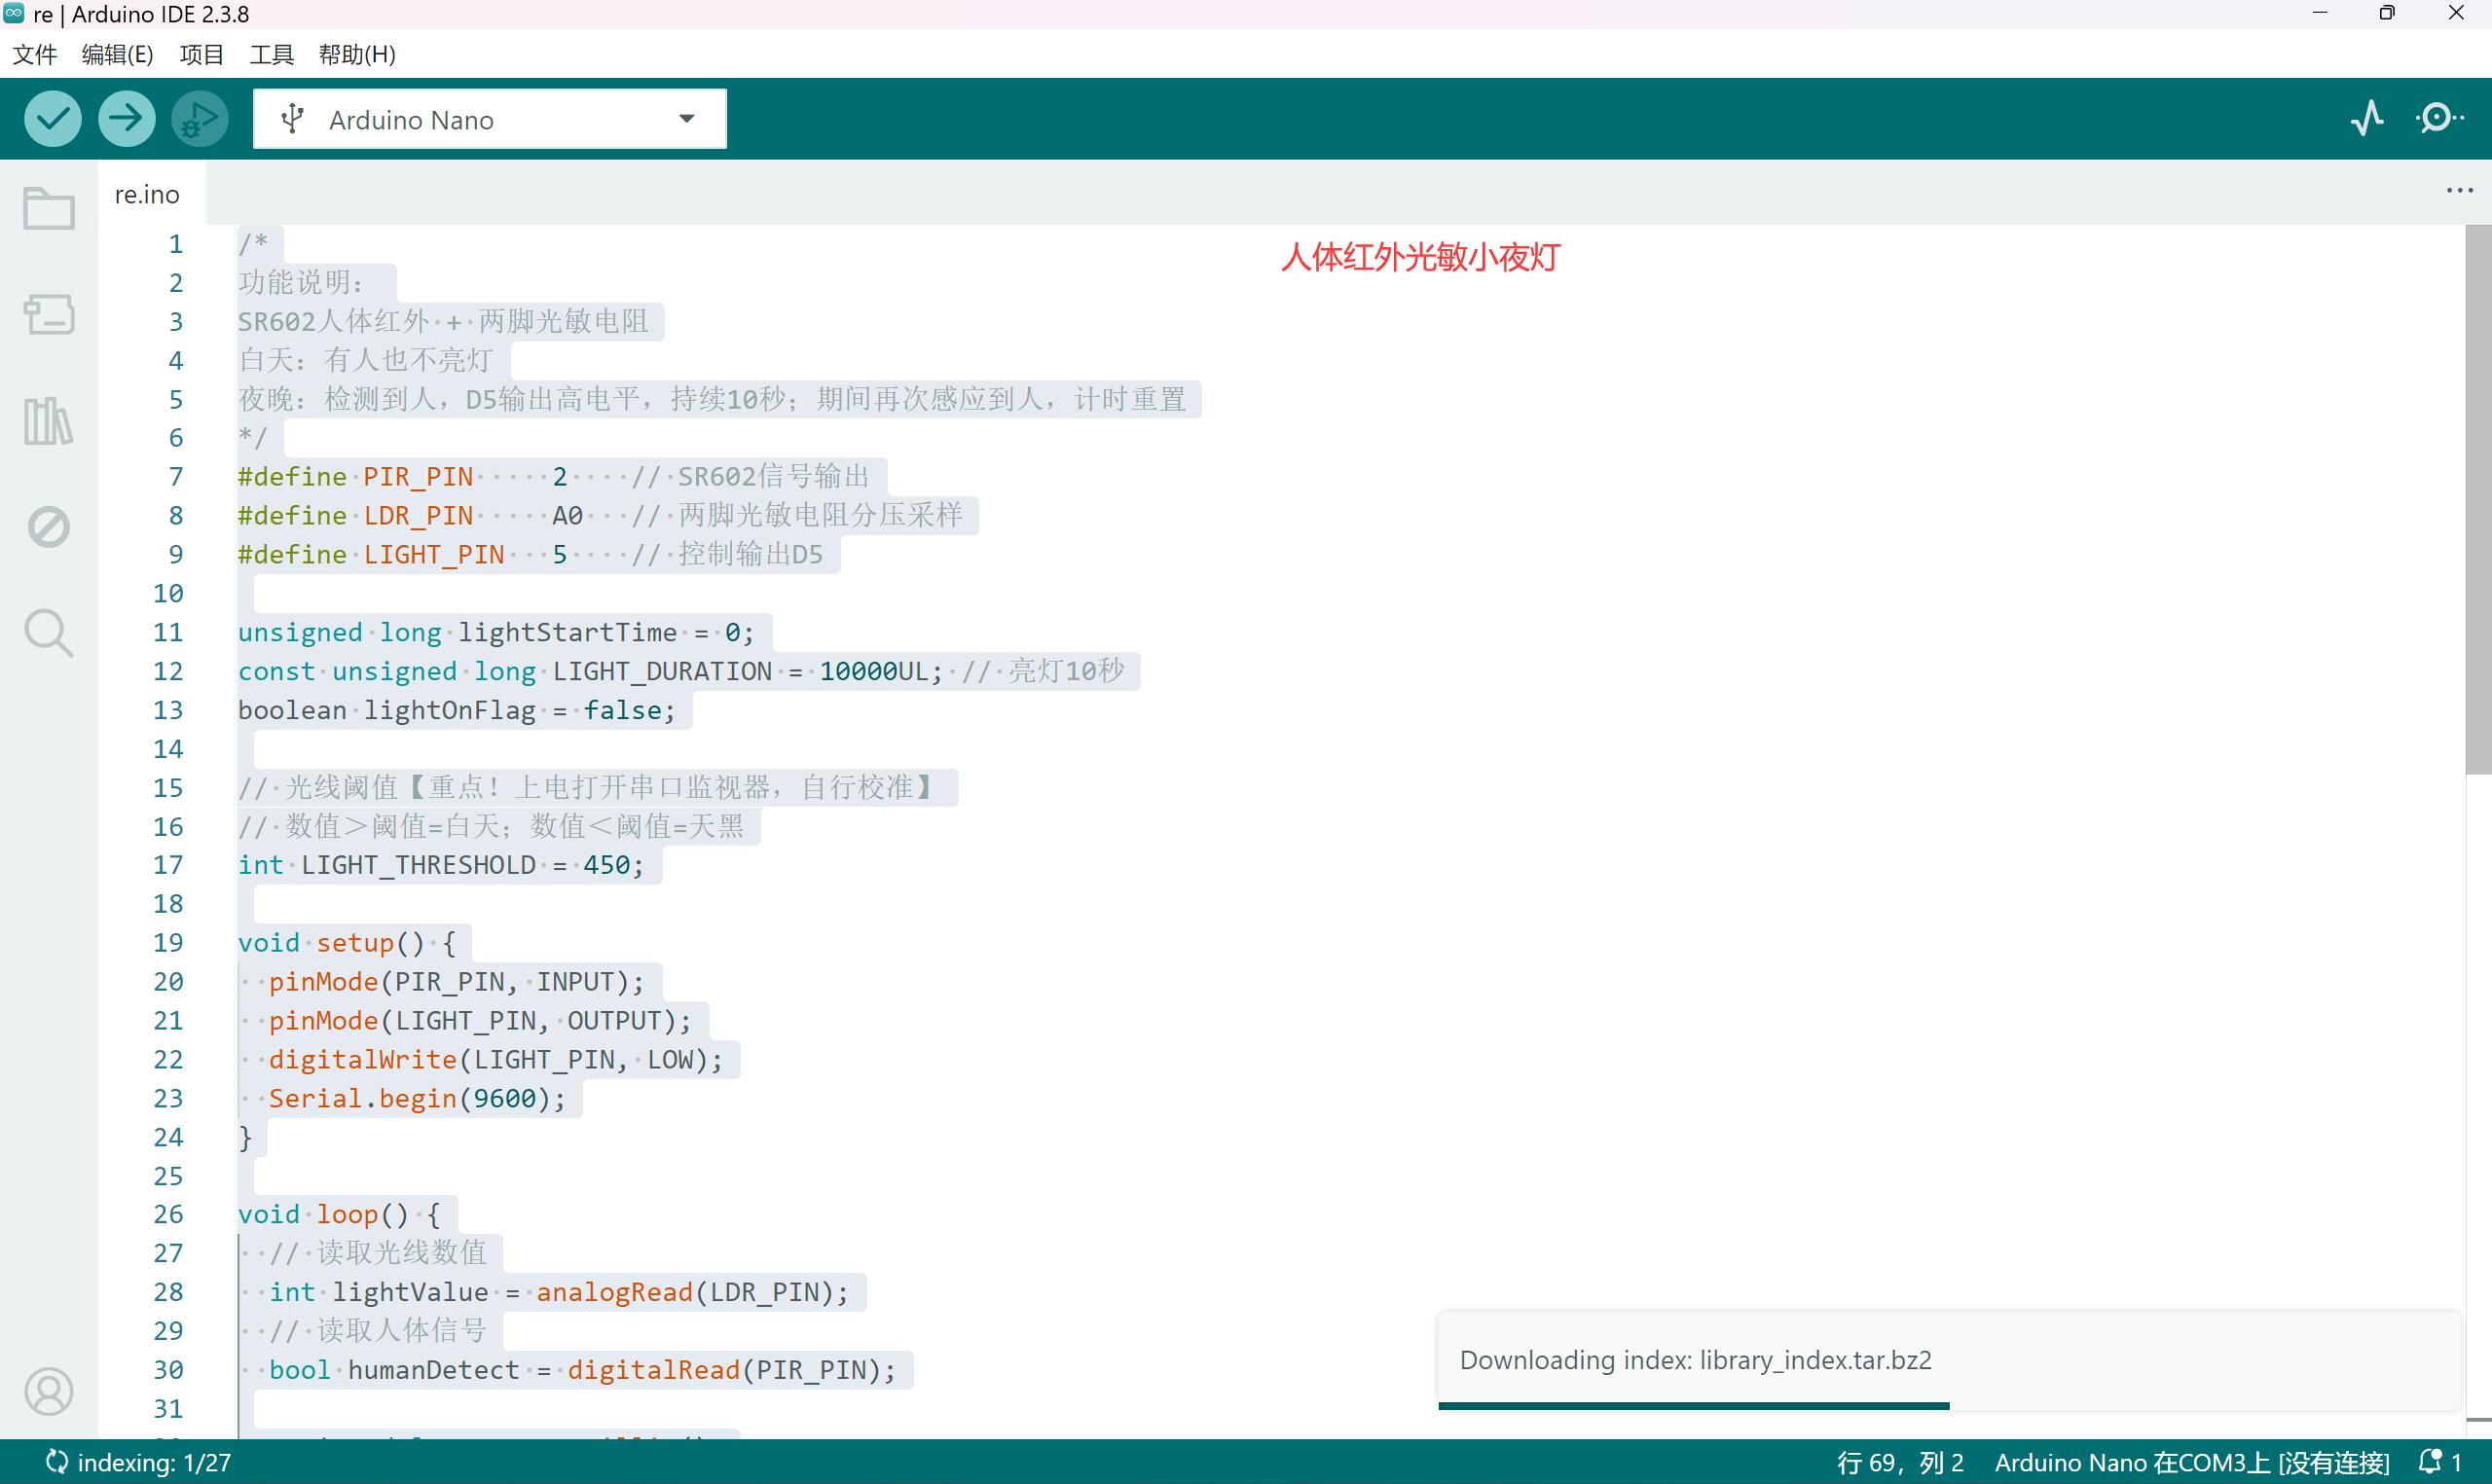The height and width of the screenshot is (1484, 2492).
Task: Open the Serial Plotter
Action: click(x=2367, y=119)
